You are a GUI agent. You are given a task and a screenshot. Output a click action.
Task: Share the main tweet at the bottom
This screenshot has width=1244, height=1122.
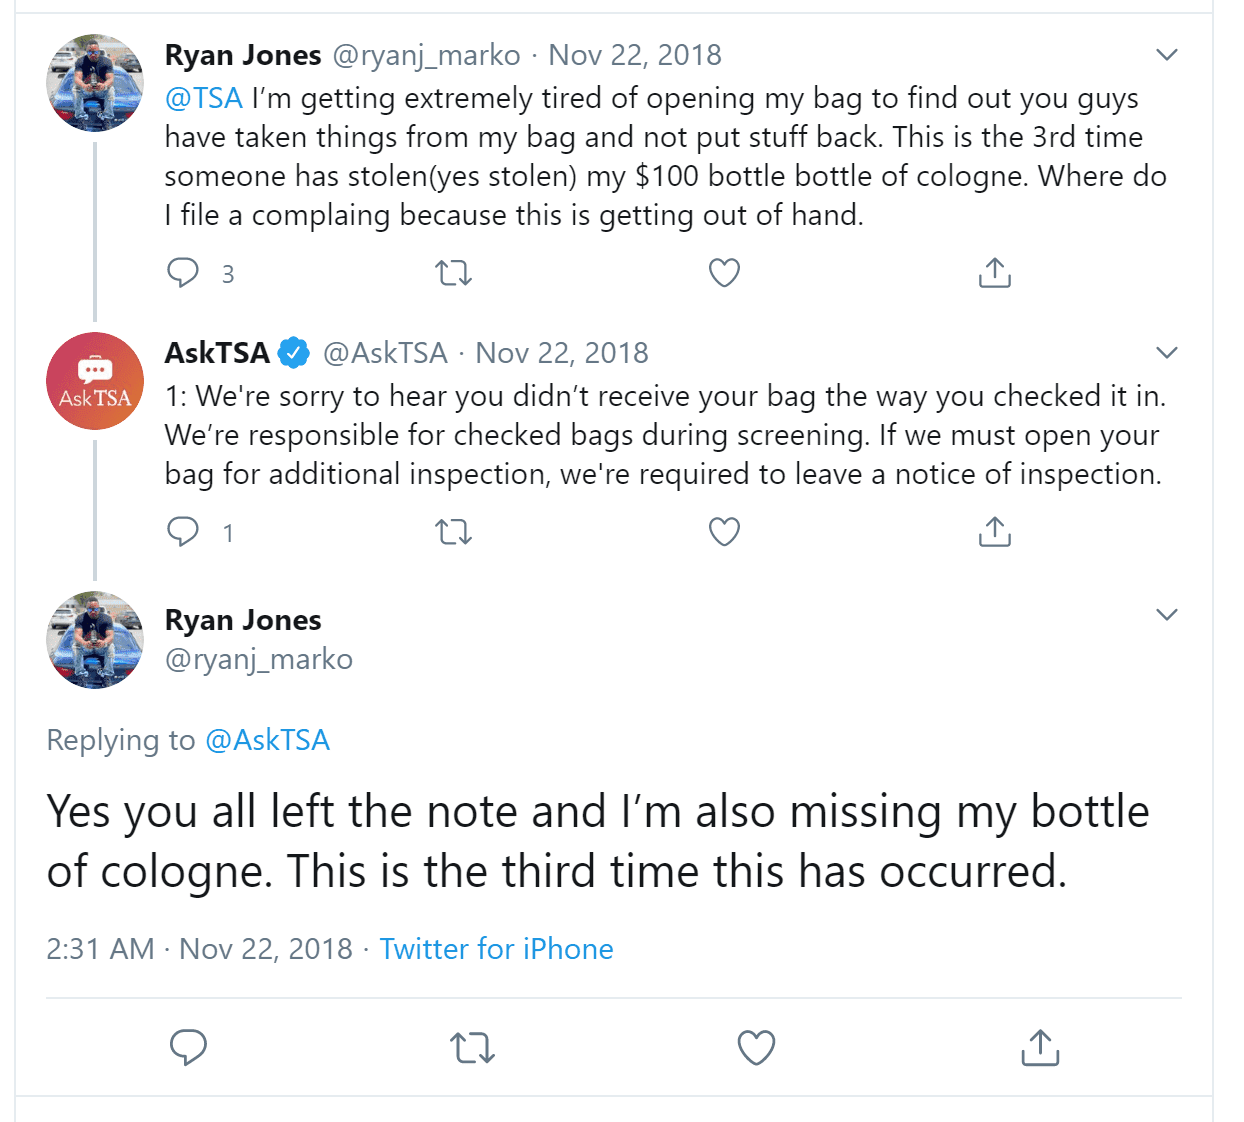tap(1040, 1047)
